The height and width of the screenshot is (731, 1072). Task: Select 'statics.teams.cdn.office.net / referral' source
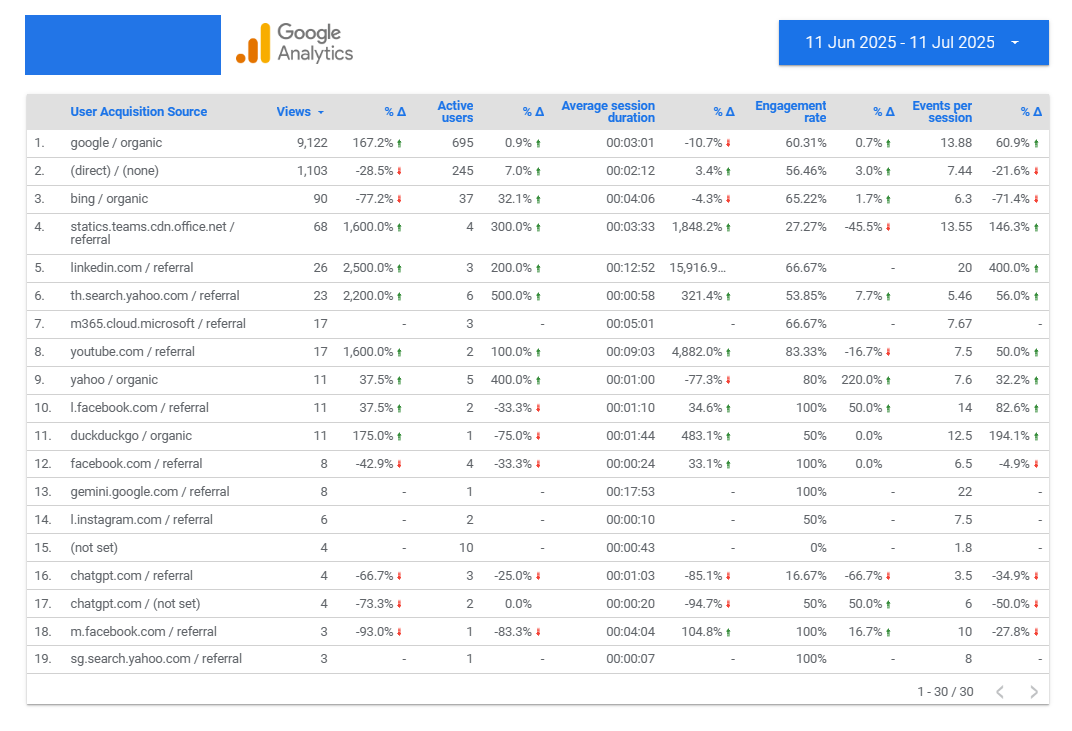pyautogui.click(x=152, y=233)
